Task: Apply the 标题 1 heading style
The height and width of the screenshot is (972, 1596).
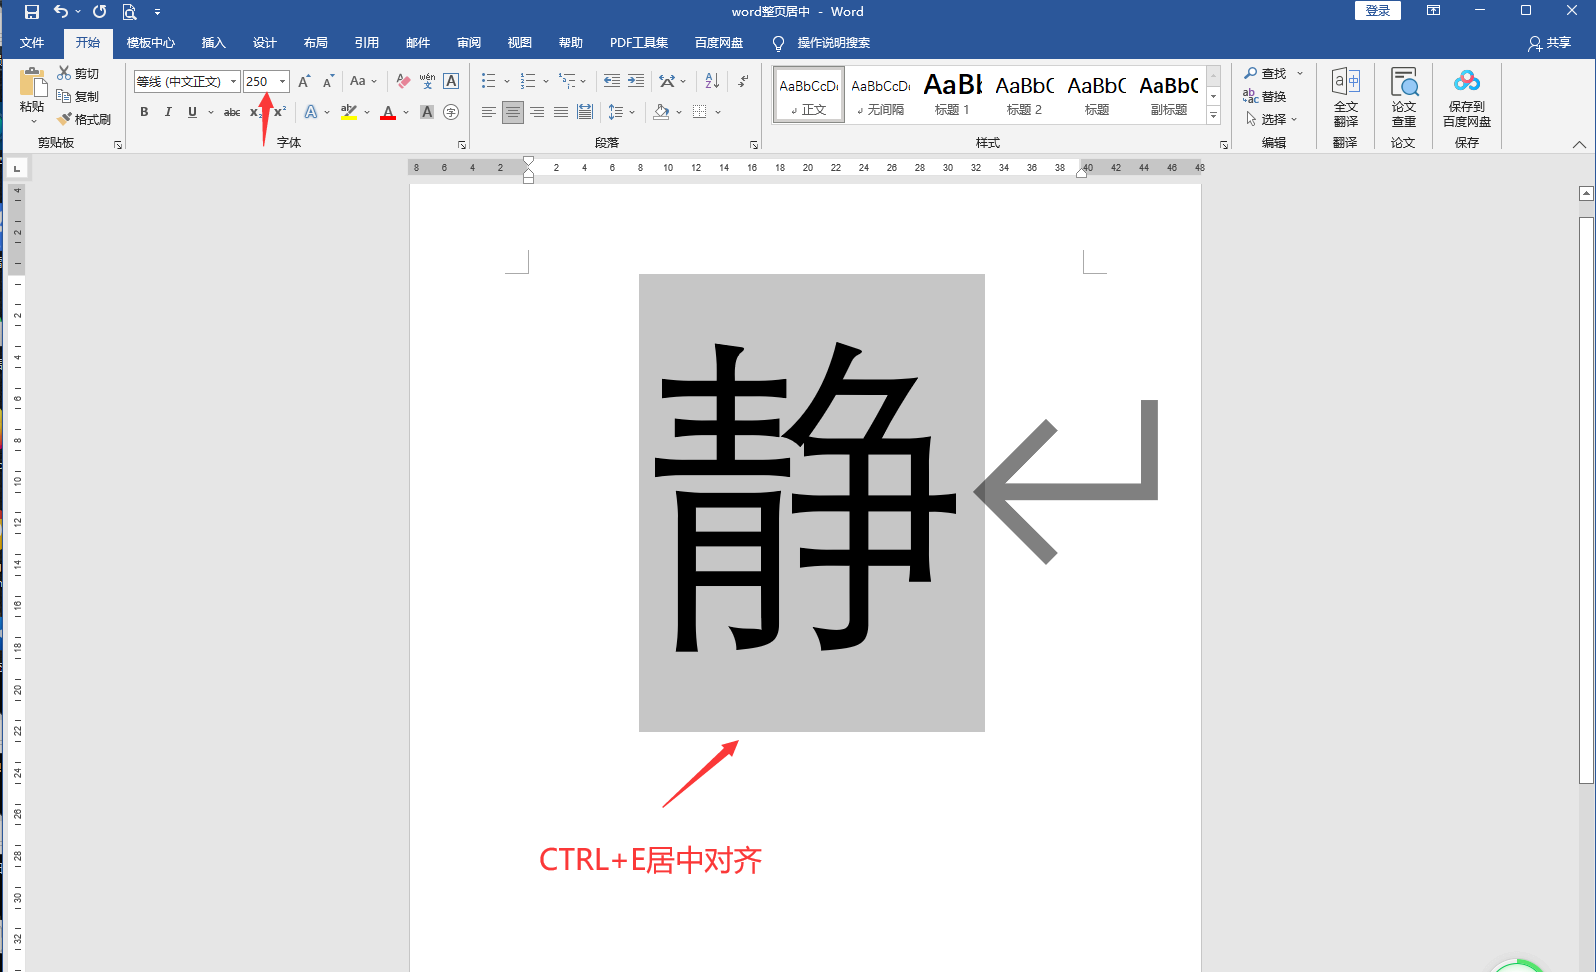Action: pyautogui.click(x=953, y=96)
